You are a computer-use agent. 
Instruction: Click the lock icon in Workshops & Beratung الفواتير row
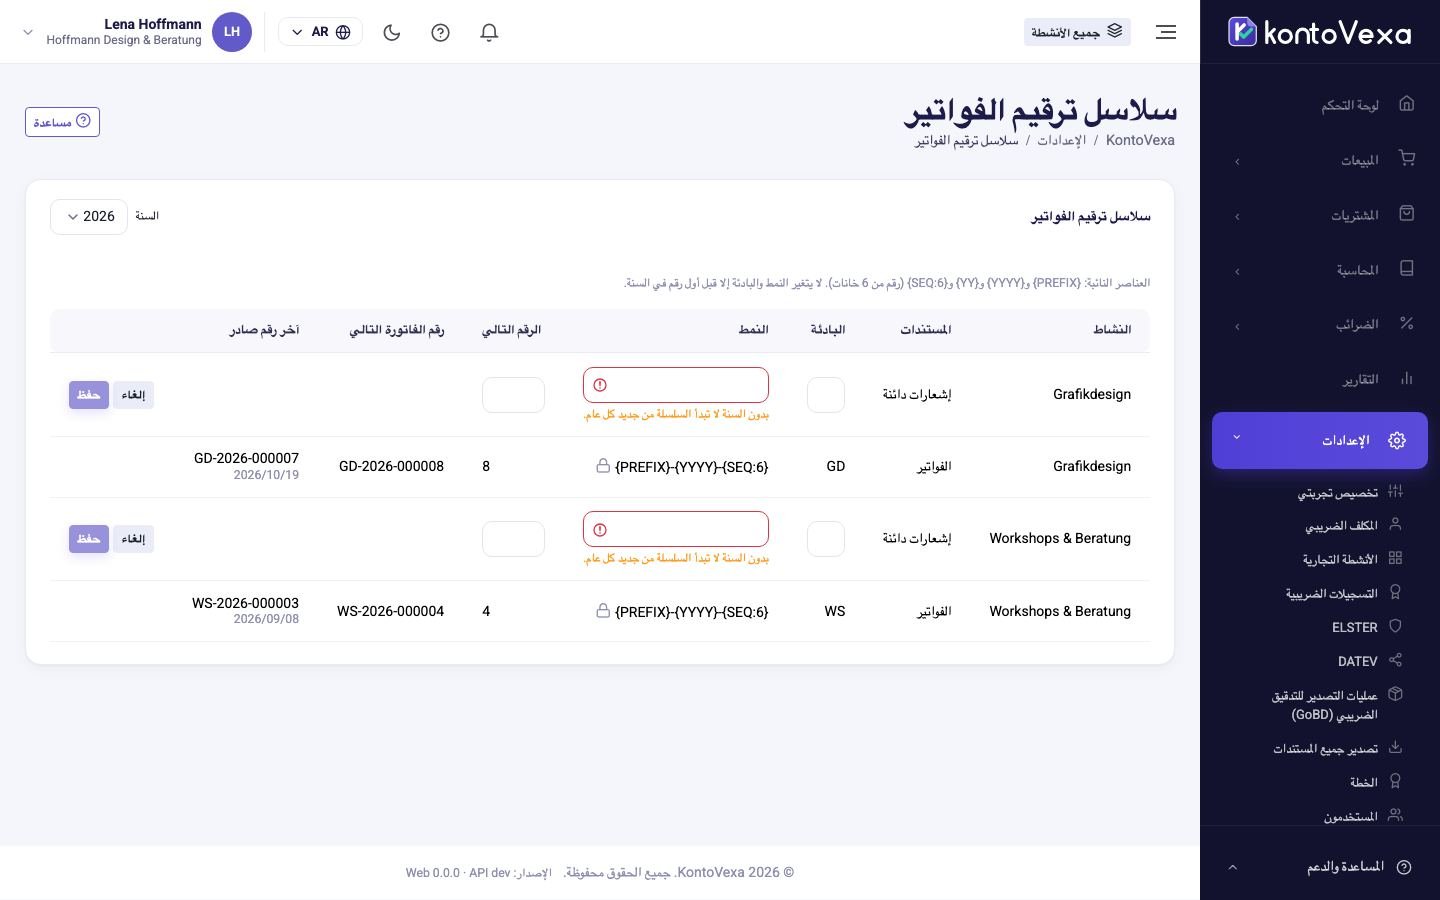pos(603,611)
